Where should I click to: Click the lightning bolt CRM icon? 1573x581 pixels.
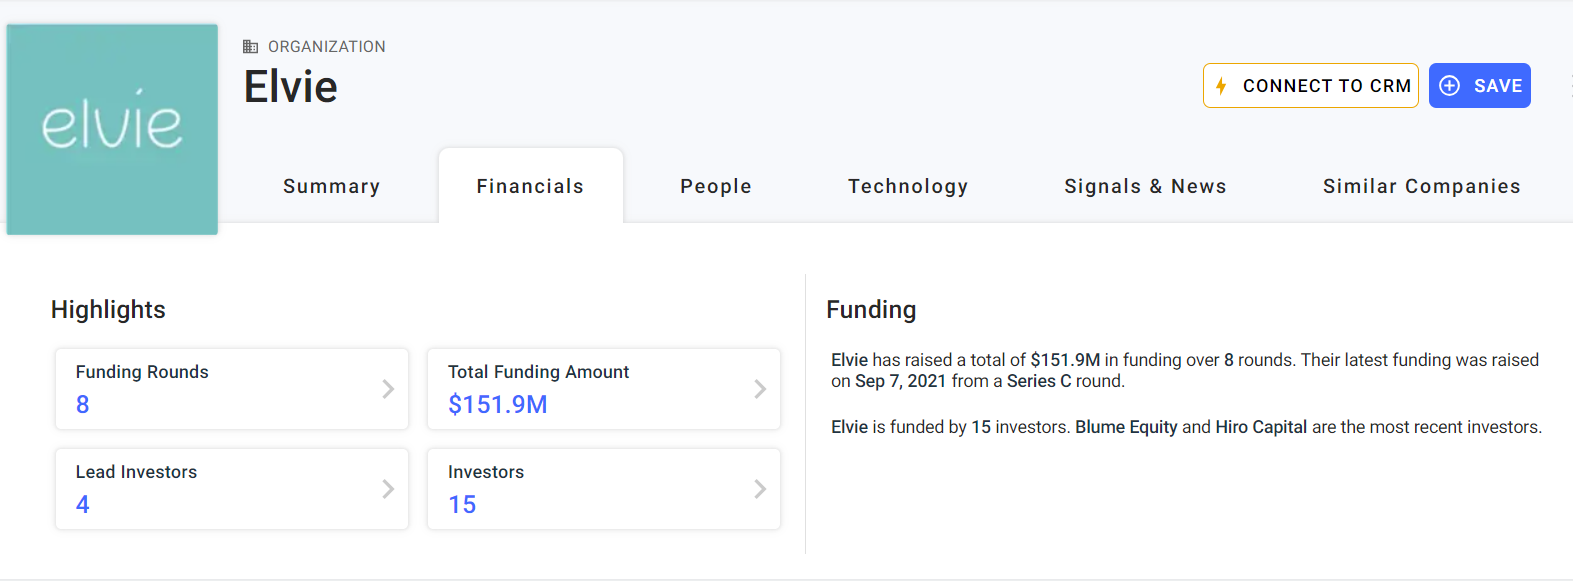click(1221, 86)
